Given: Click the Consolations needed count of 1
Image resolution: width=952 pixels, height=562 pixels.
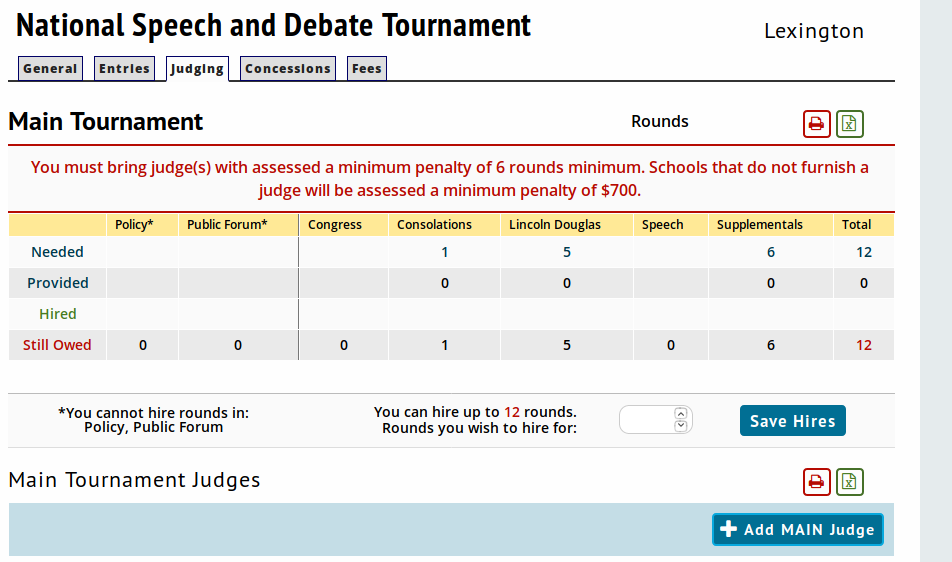Looking at the screenshot, I should point(445,252).
